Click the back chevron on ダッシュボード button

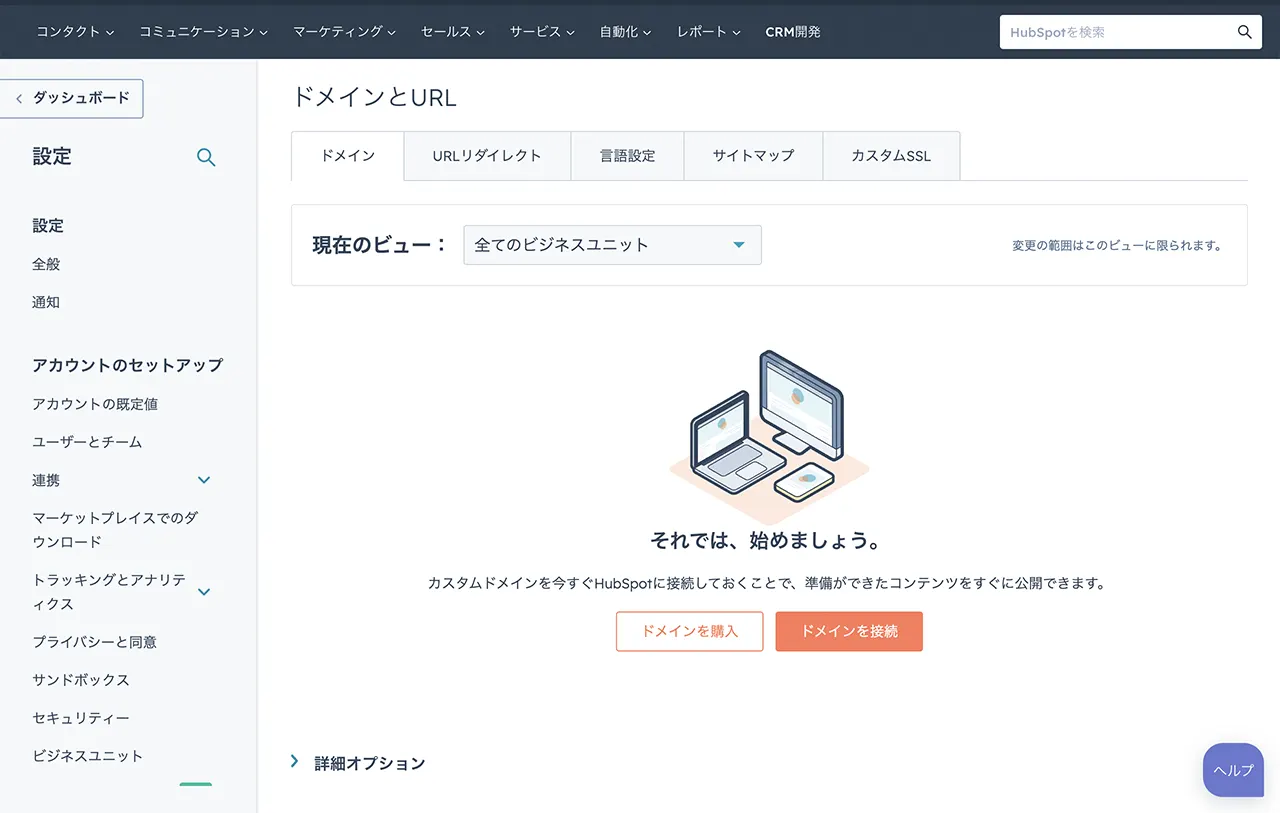[19, 98]
